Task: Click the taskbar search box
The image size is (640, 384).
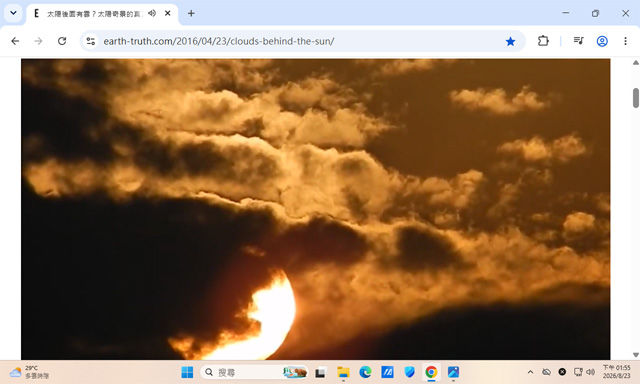Action: click(254, 372)
